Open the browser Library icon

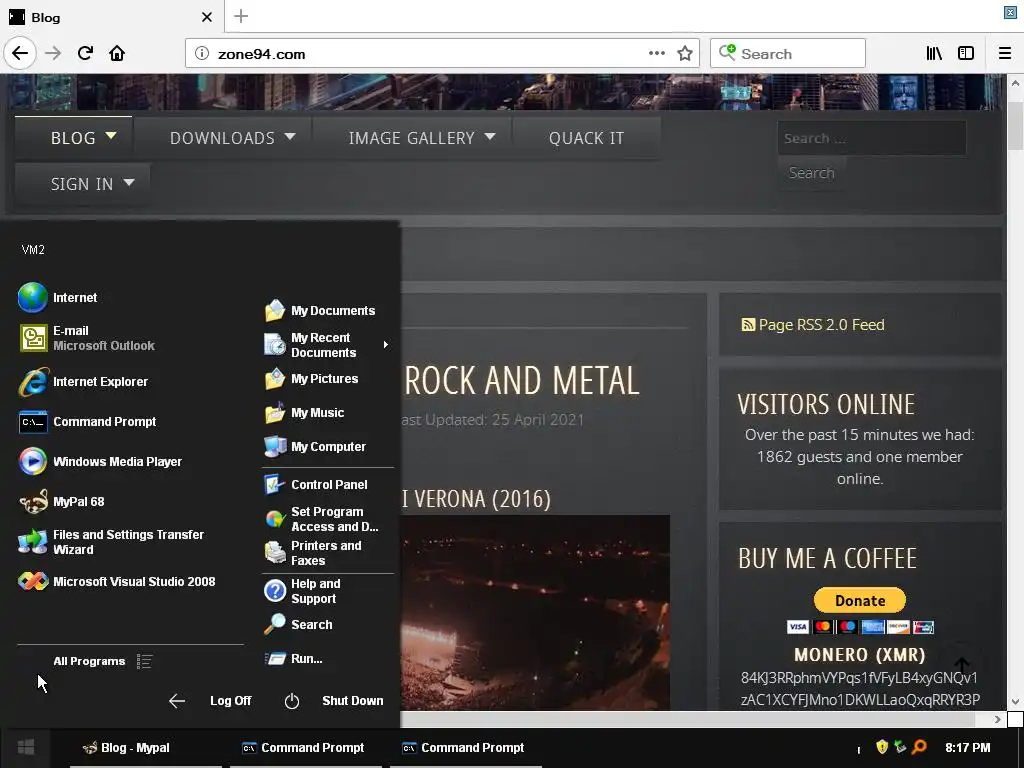[934, 54]
